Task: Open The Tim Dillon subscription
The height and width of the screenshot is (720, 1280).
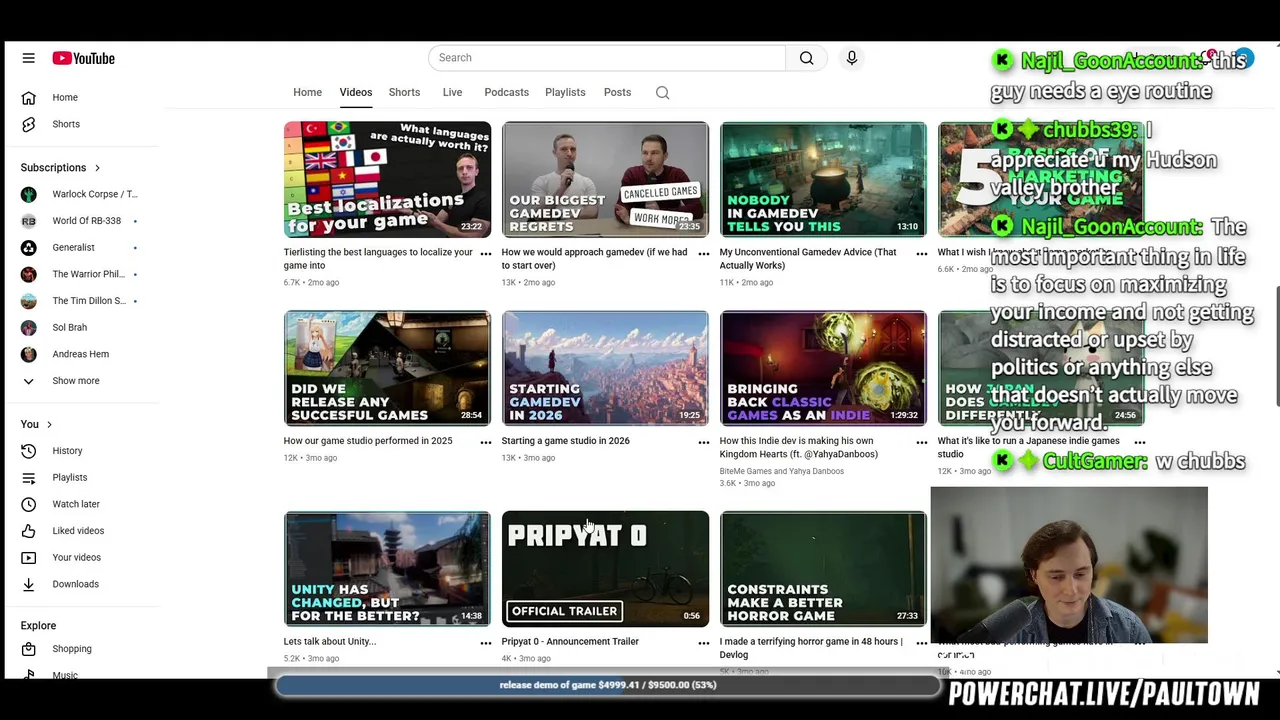Action: click(x=80, y=301)
